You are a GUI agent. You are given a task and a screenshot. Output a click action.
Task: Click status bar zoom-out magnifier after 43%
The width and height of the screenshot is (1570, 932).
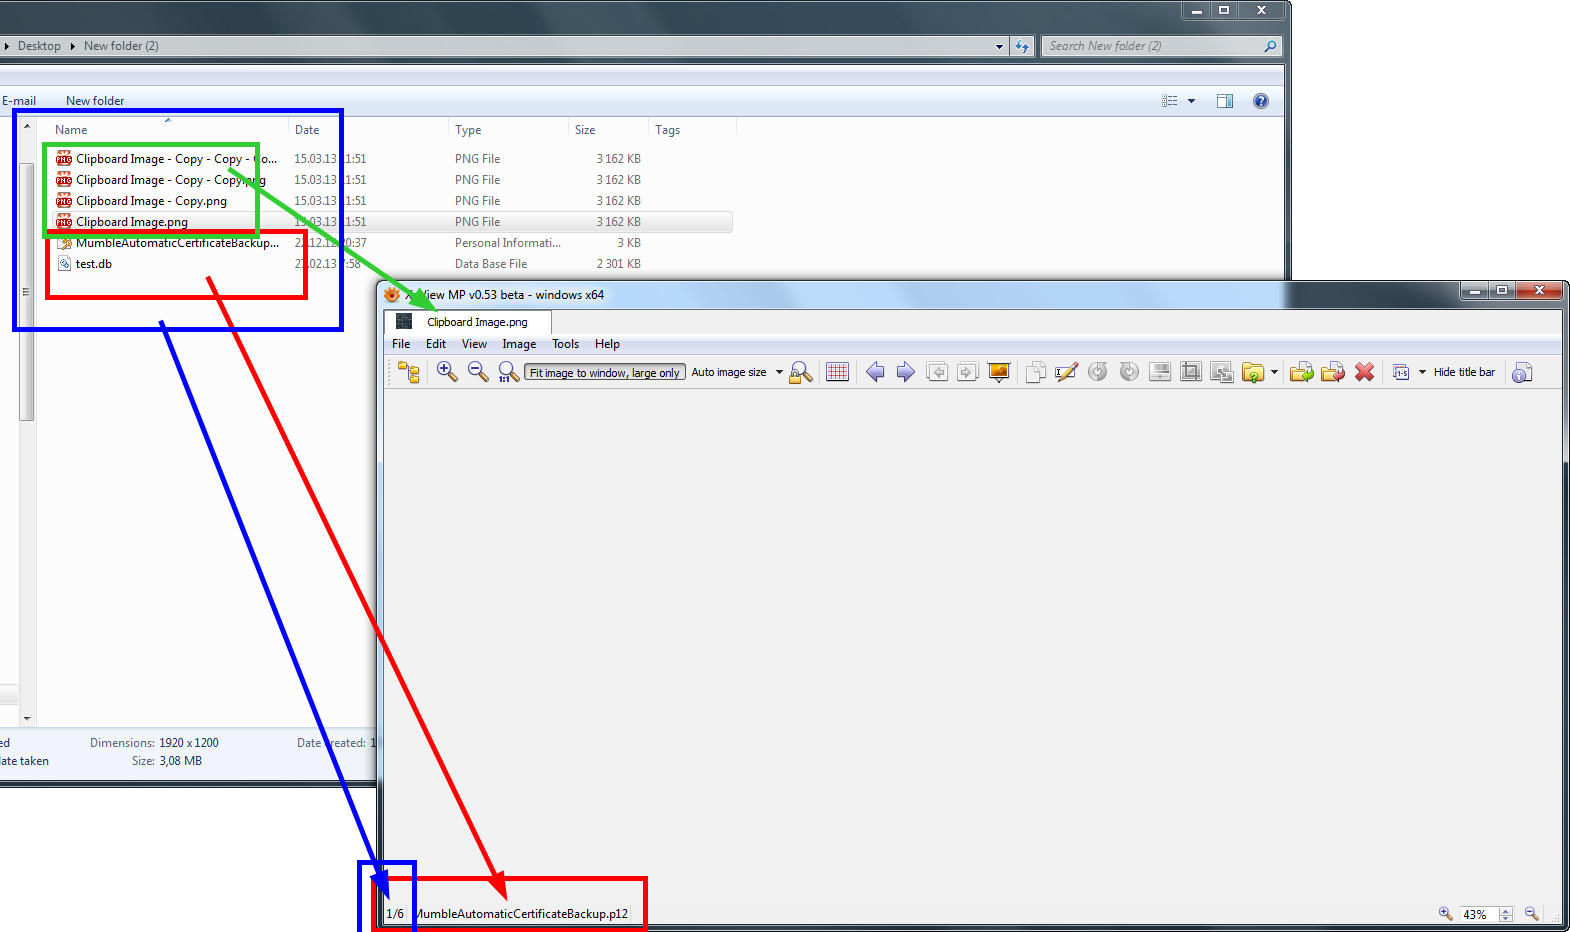(x=1531, y=914)
